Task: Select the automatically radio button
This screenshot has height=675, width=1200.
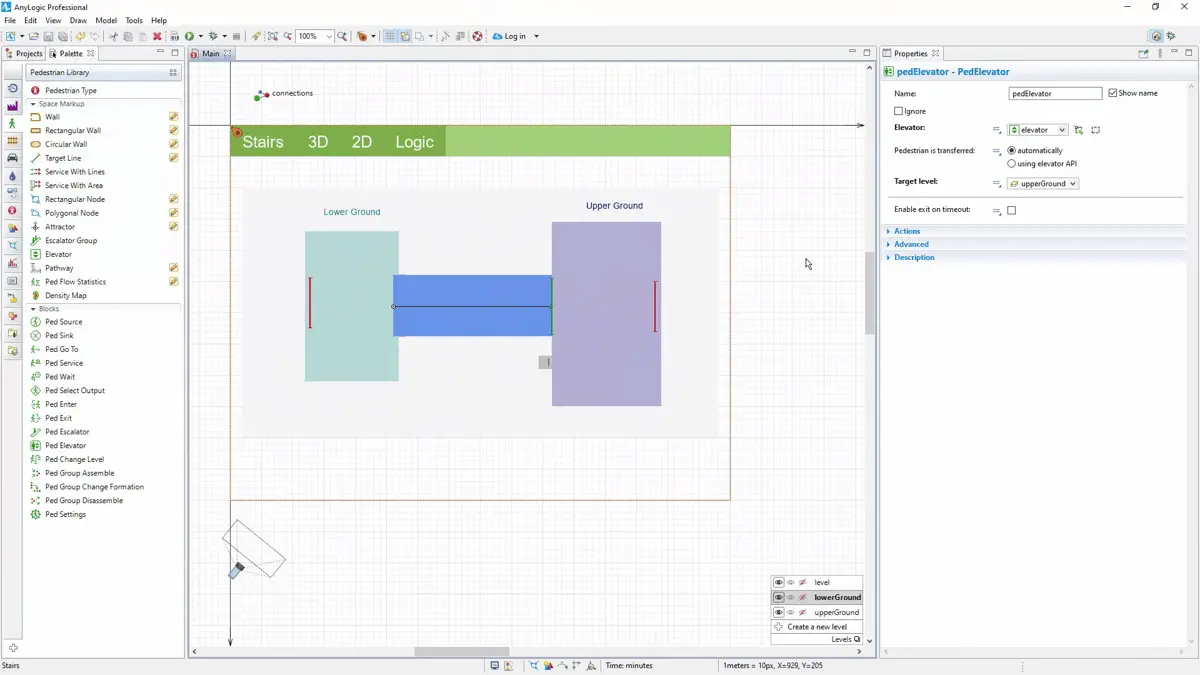Action: [1011, 151]
